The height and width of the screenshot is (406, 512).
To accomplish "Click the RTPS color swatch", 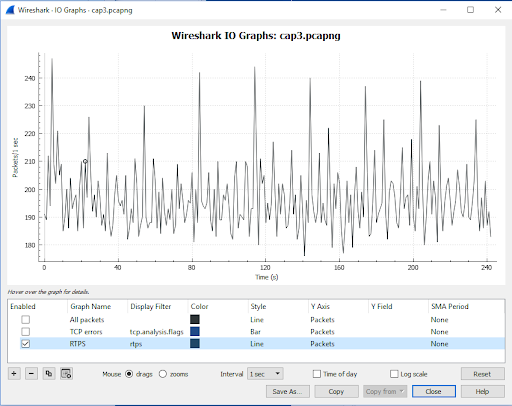I will (195, 344).
